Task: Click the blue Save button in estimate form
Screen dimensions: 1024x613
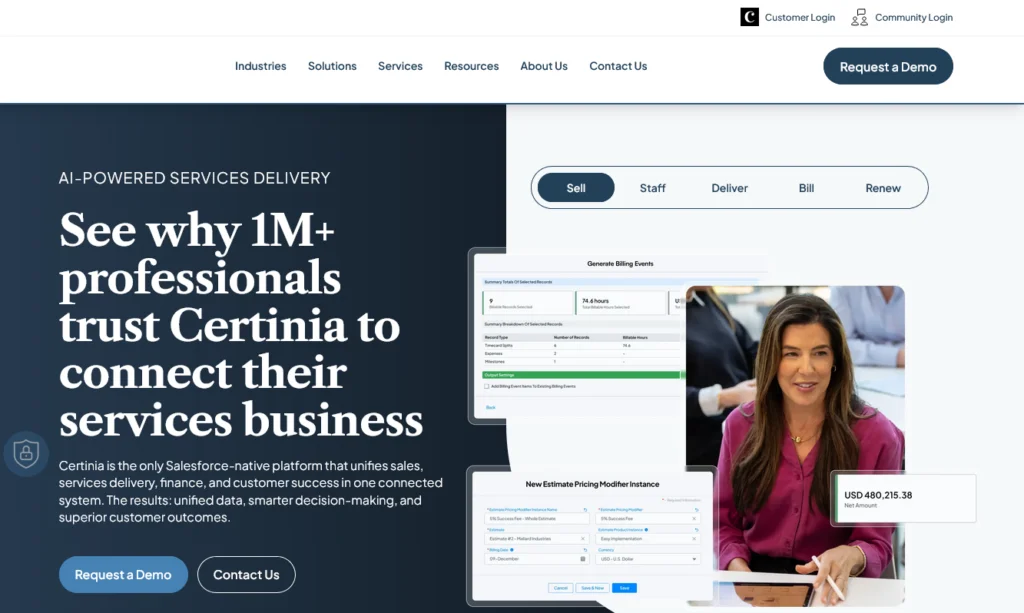Action: click(624, 588)
